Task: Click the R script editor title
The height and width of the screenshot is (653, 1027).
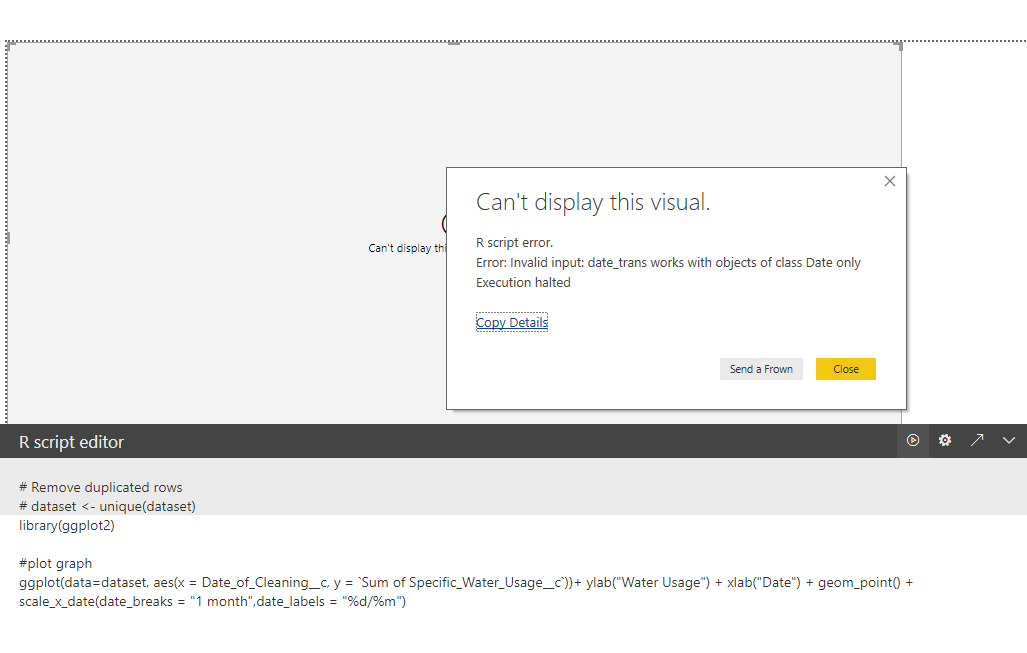Action: [x=71, y=442]
